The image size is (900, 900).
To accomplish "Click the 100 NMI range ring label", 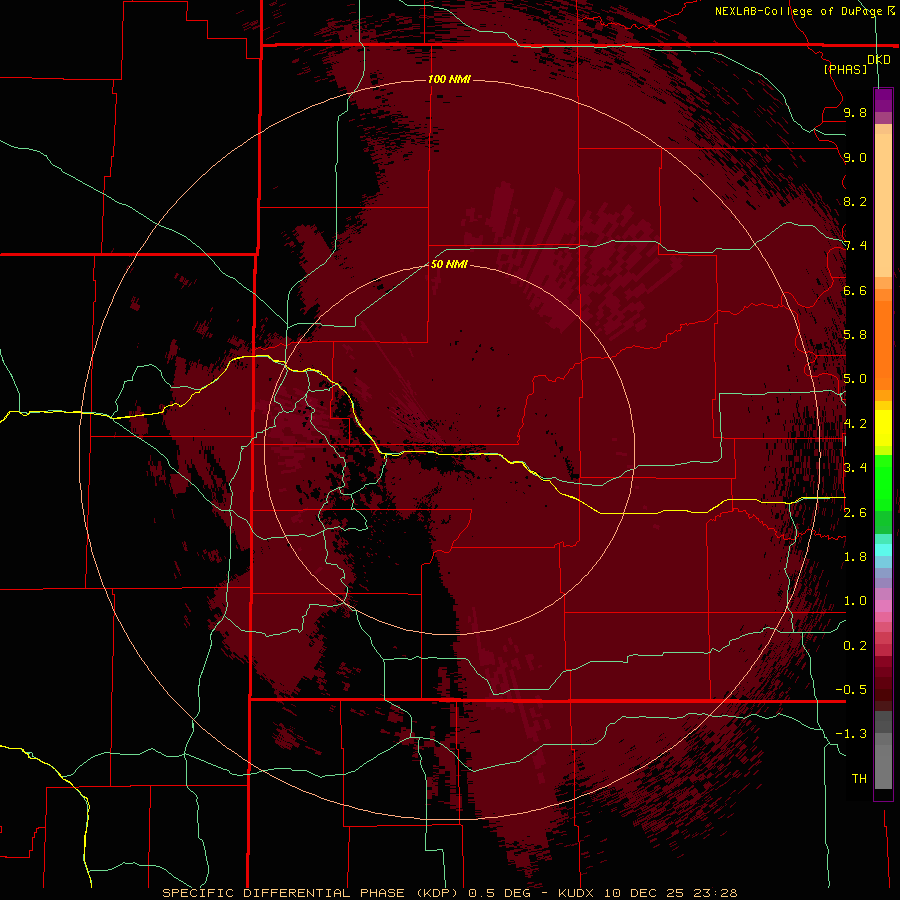I will coord(449,79).
